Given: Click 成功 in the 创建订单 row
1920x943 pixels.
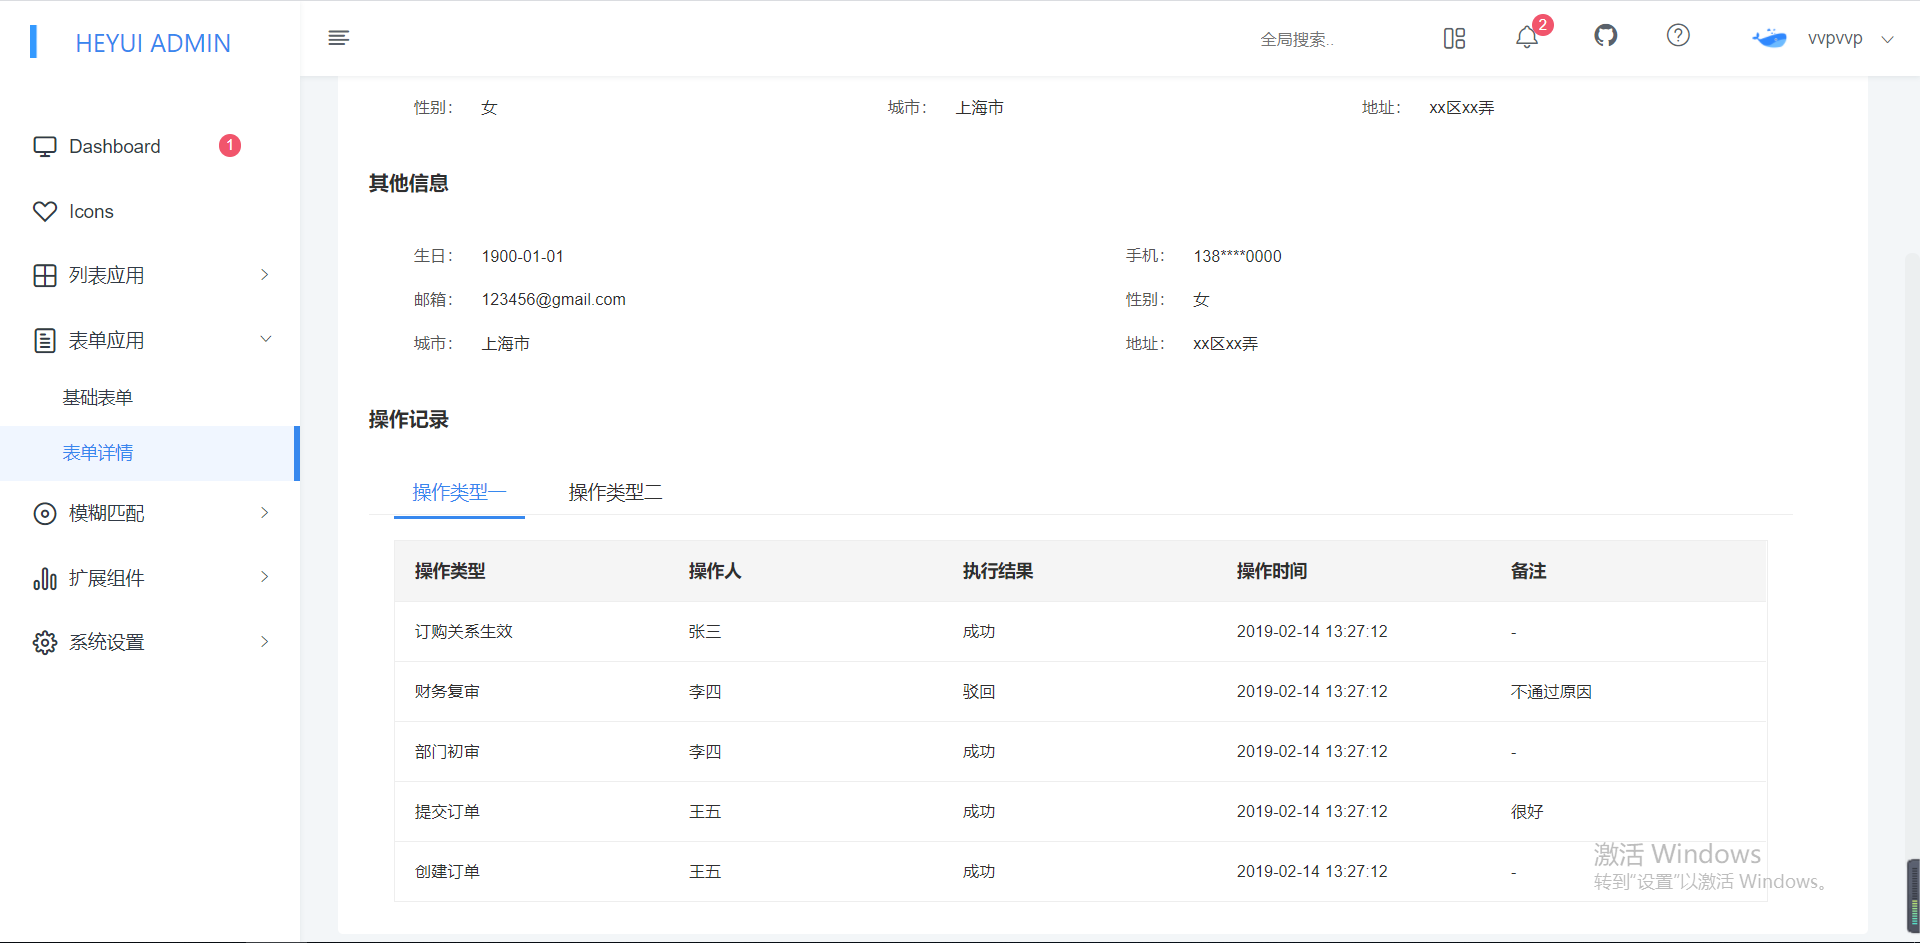Looking at the screenshot, I should [x=979, y=872].
